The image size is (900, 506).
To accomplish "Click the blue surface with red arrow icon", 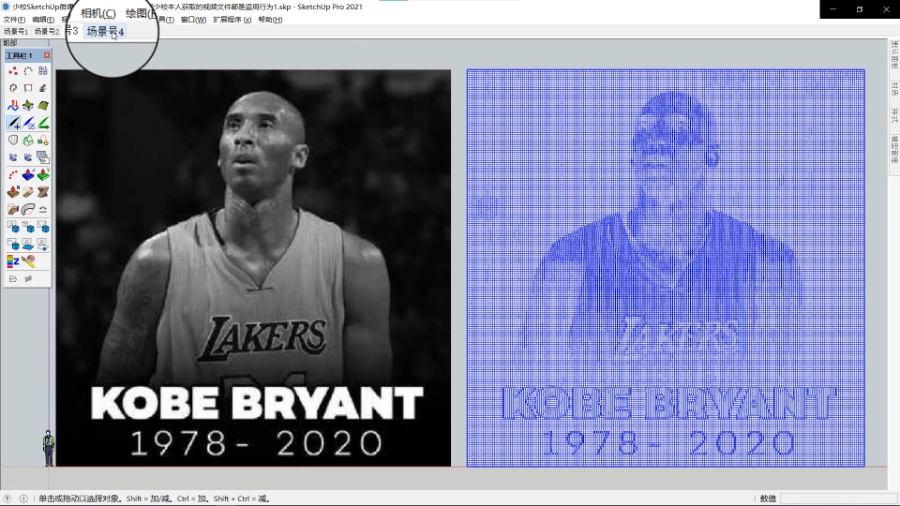I will 28,174.
